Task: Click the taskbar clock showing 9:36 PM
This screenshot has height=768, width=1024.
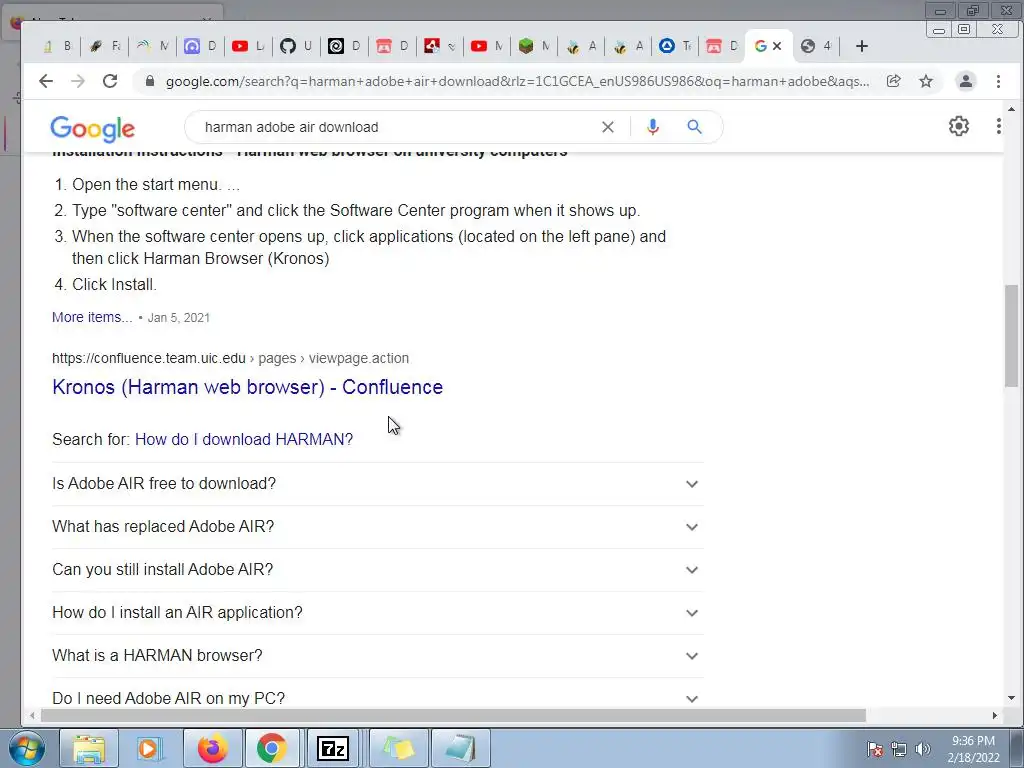Action: (974, 749)
